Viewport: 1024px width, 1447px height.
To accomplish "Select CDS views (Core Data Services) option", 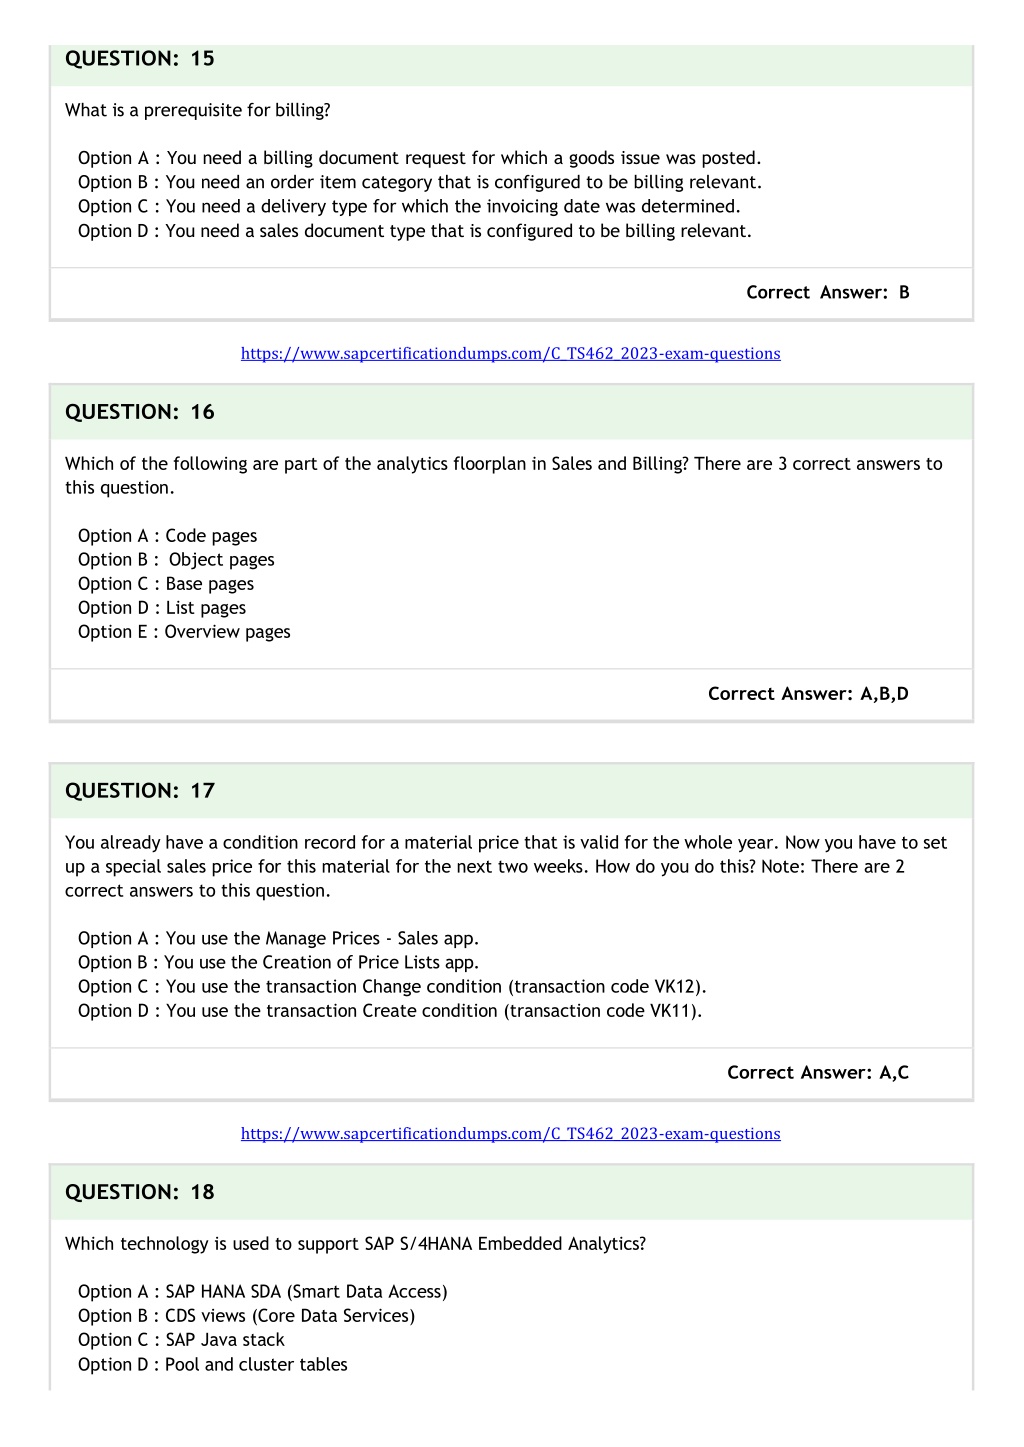I will 246,1316.
